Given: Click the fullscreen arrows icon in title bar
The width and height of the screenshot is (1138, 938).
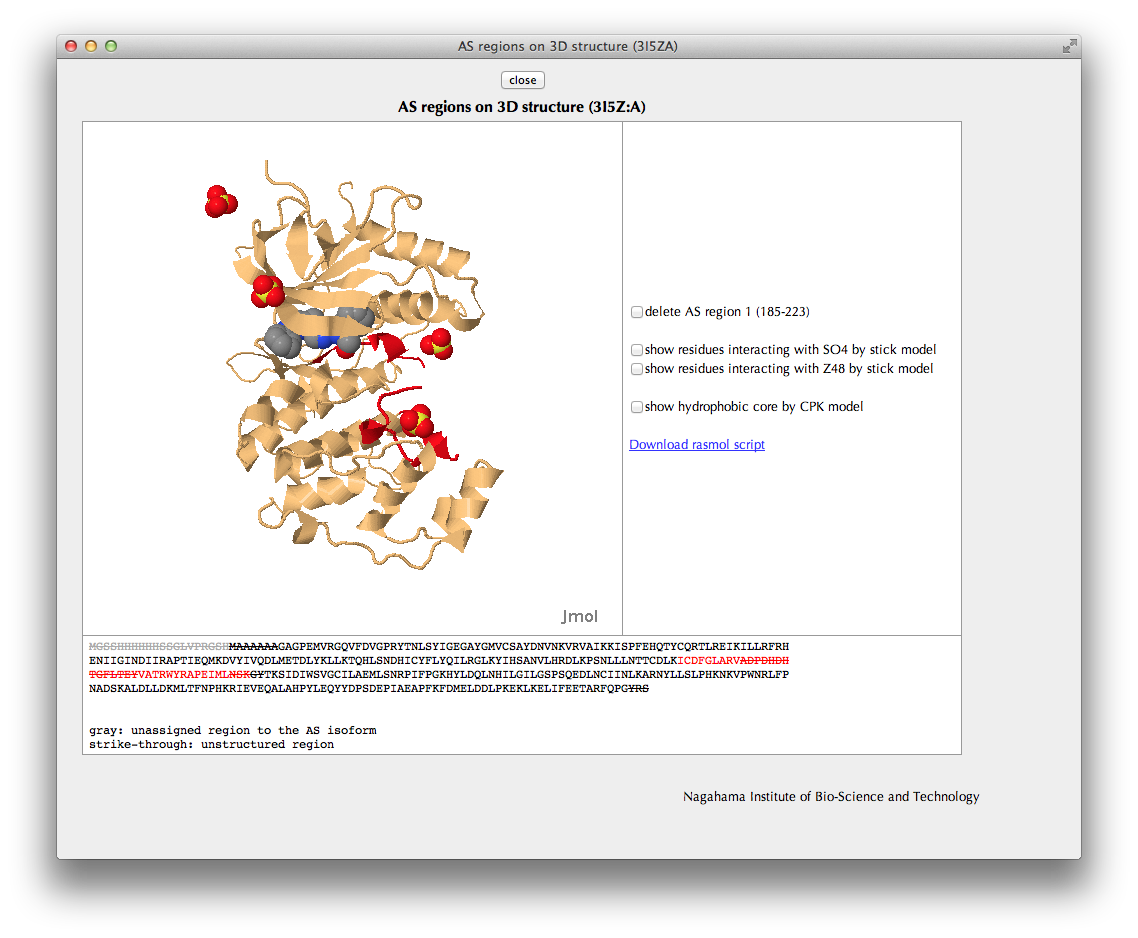Looking at the screenshot, I should point(1069,46).
